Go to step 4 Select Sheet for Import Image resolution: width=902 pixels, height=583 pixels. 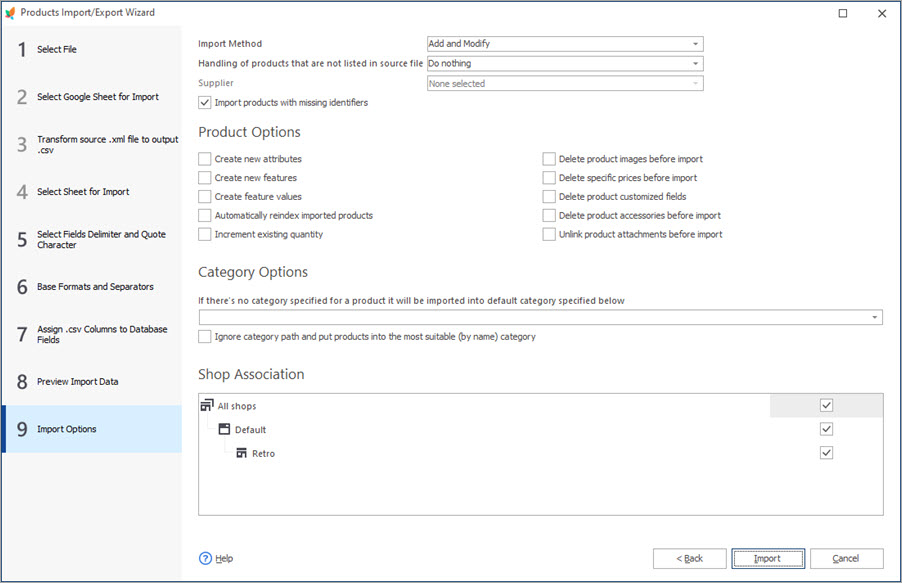tap(92, 192)
